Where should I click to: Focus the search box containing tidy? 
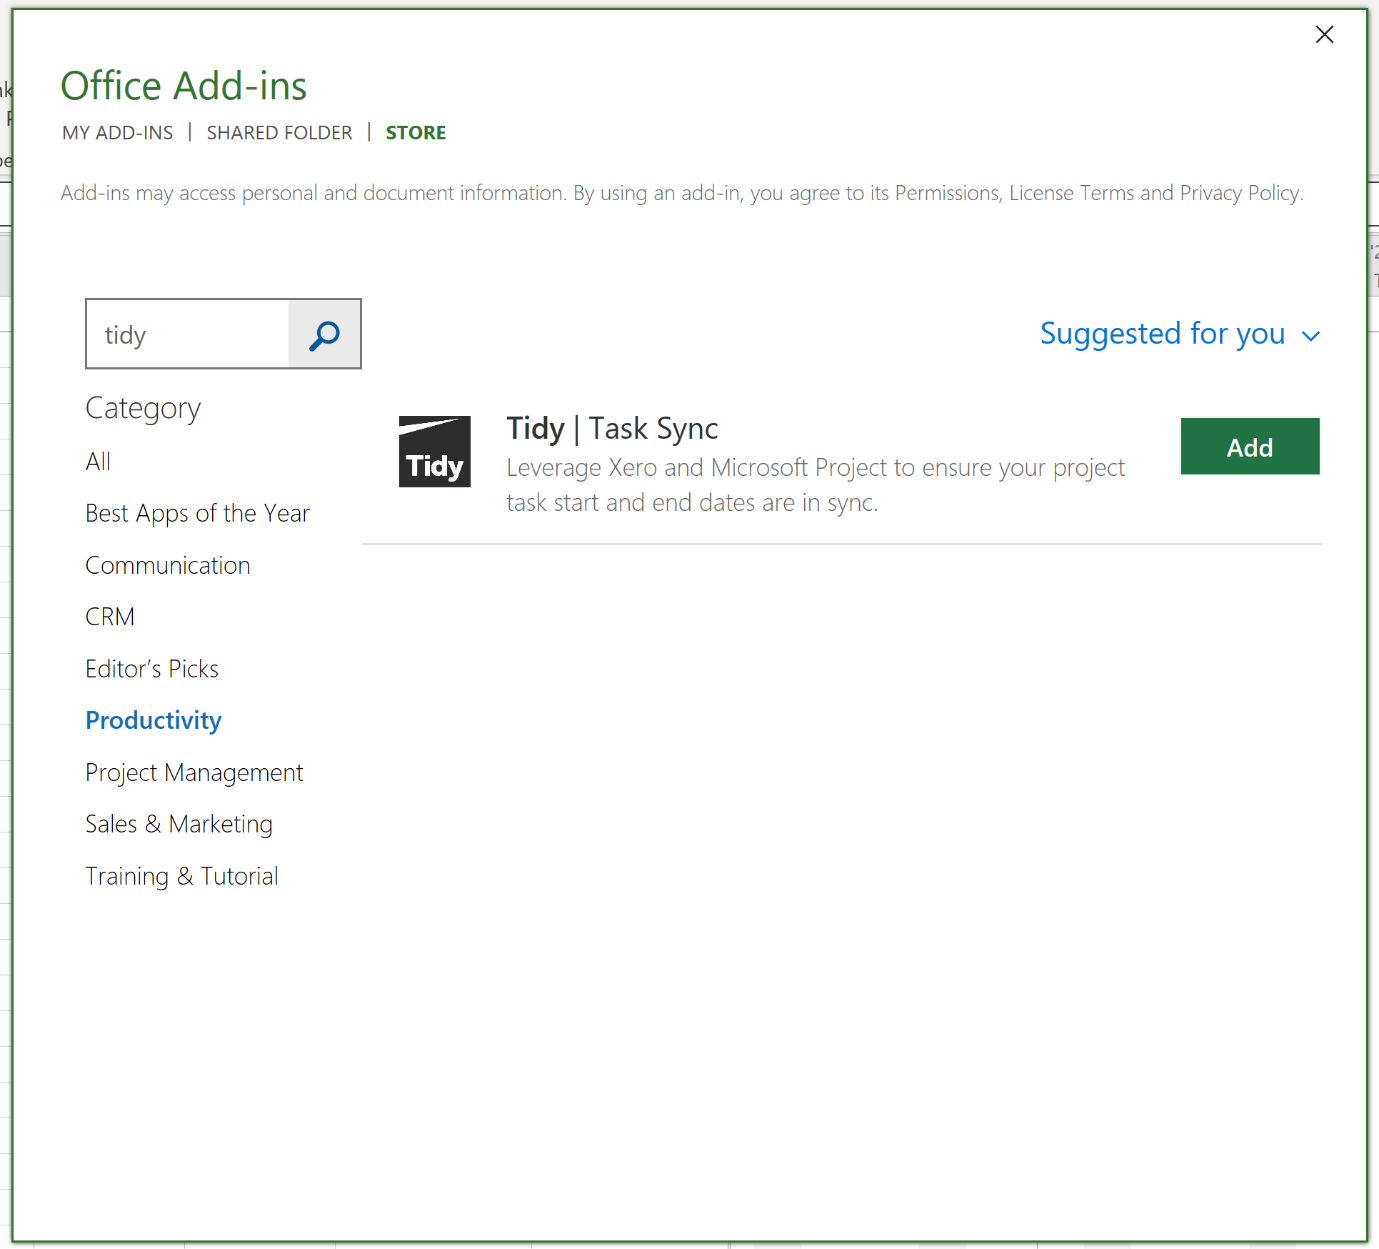pos(188,334)
